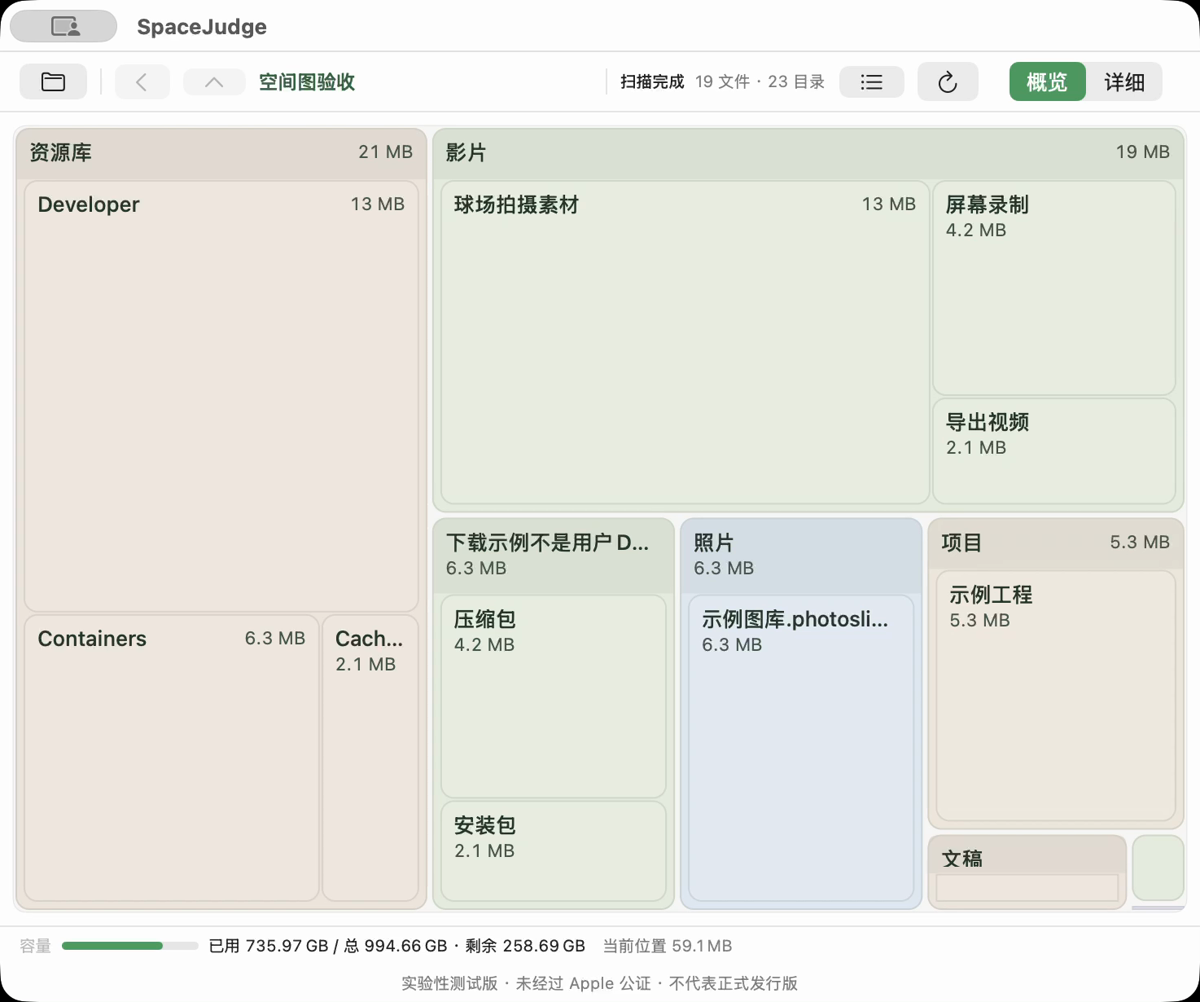
Task: Click the 19 MB size of 影片
Action: click(x=1142, y=152)
